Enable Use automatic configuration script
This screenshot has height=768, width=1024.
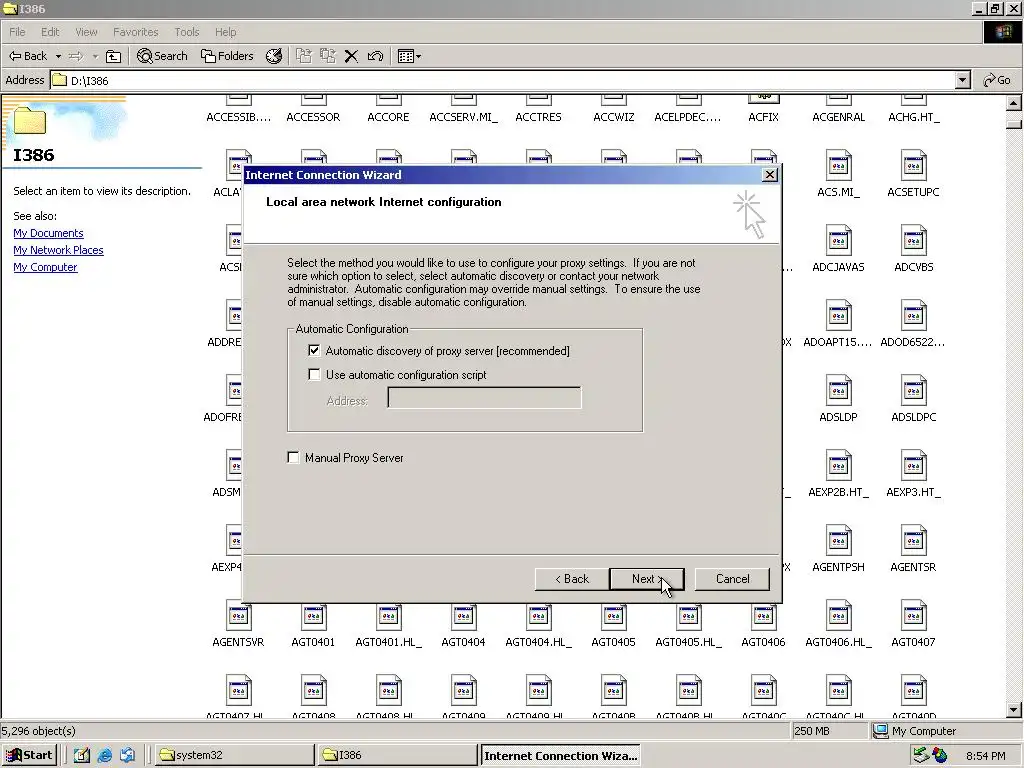tap(314, 375)
